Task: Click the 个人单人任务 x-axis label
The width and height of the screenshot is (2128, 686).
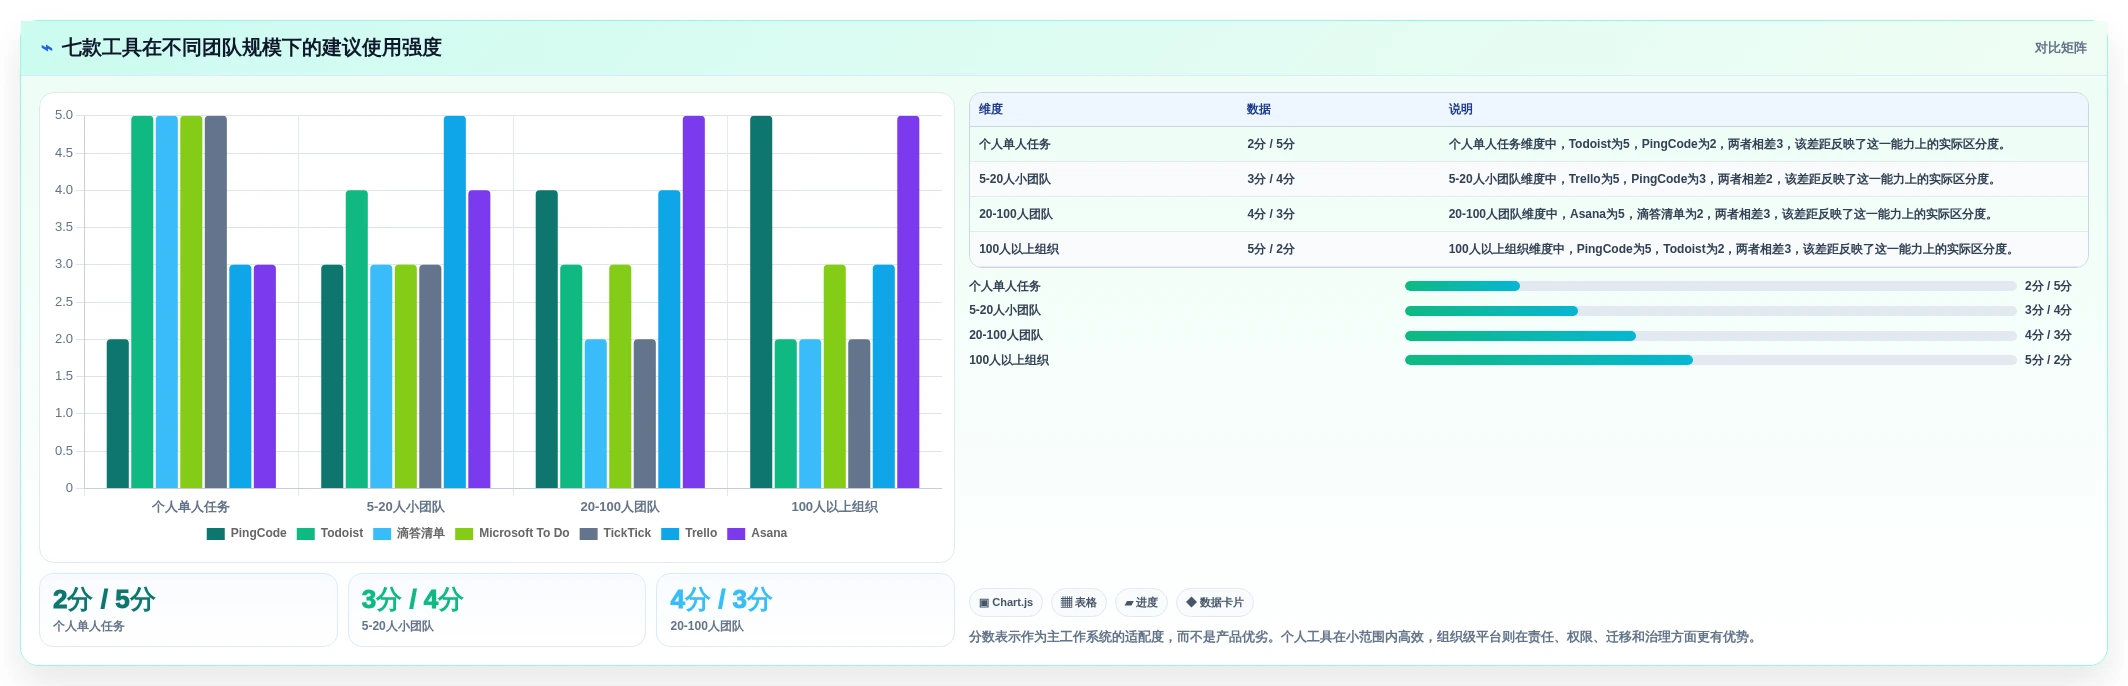Action: click(191, 507)
